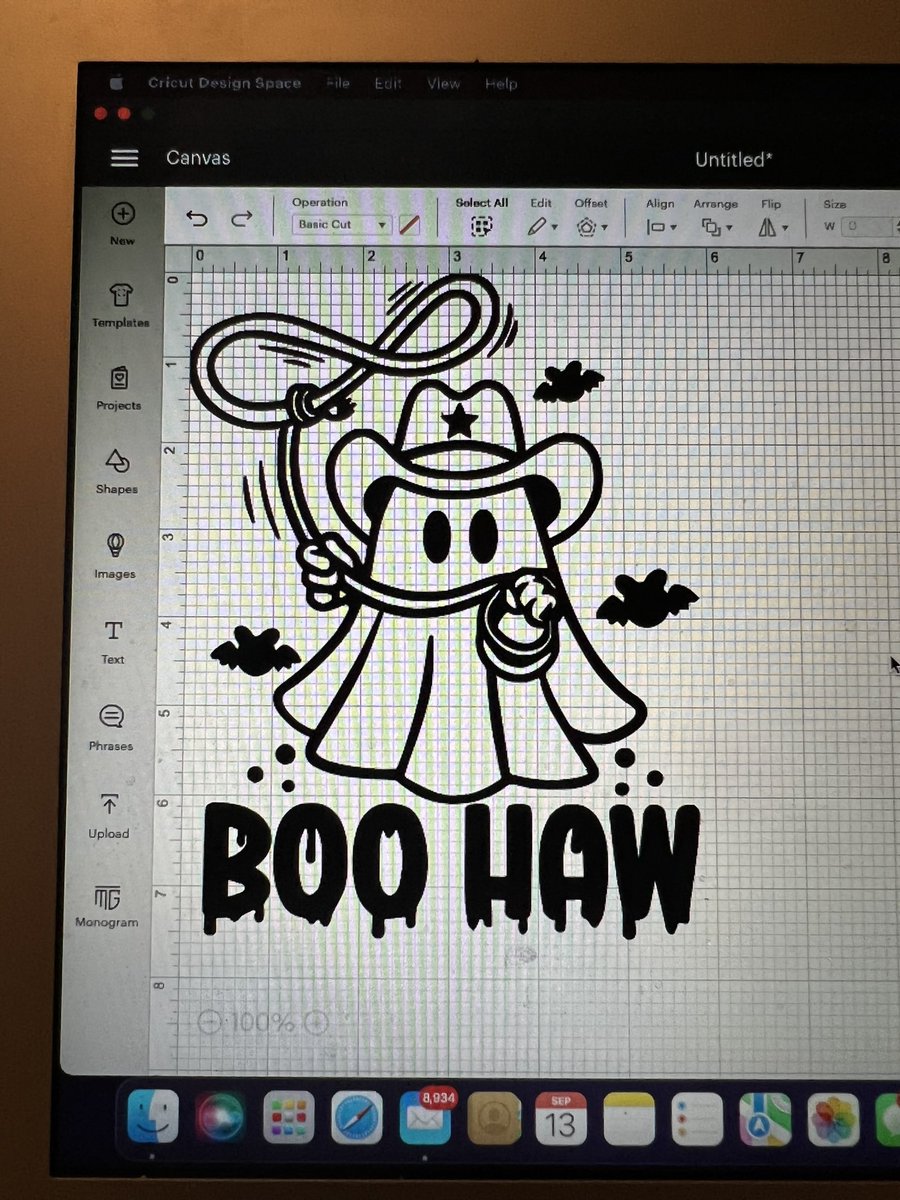Viewport: 900px width, 1200px height.
Task: Click the operation color swatch
Action: click(x=408, y=225)
